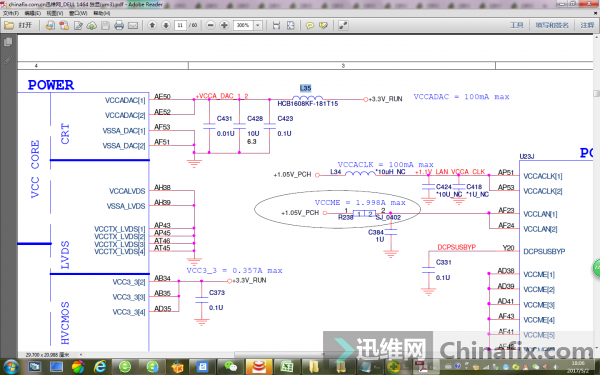Click the VCCALVDS pin label
This screenshot has width=600, height=375.
[127, 191]
